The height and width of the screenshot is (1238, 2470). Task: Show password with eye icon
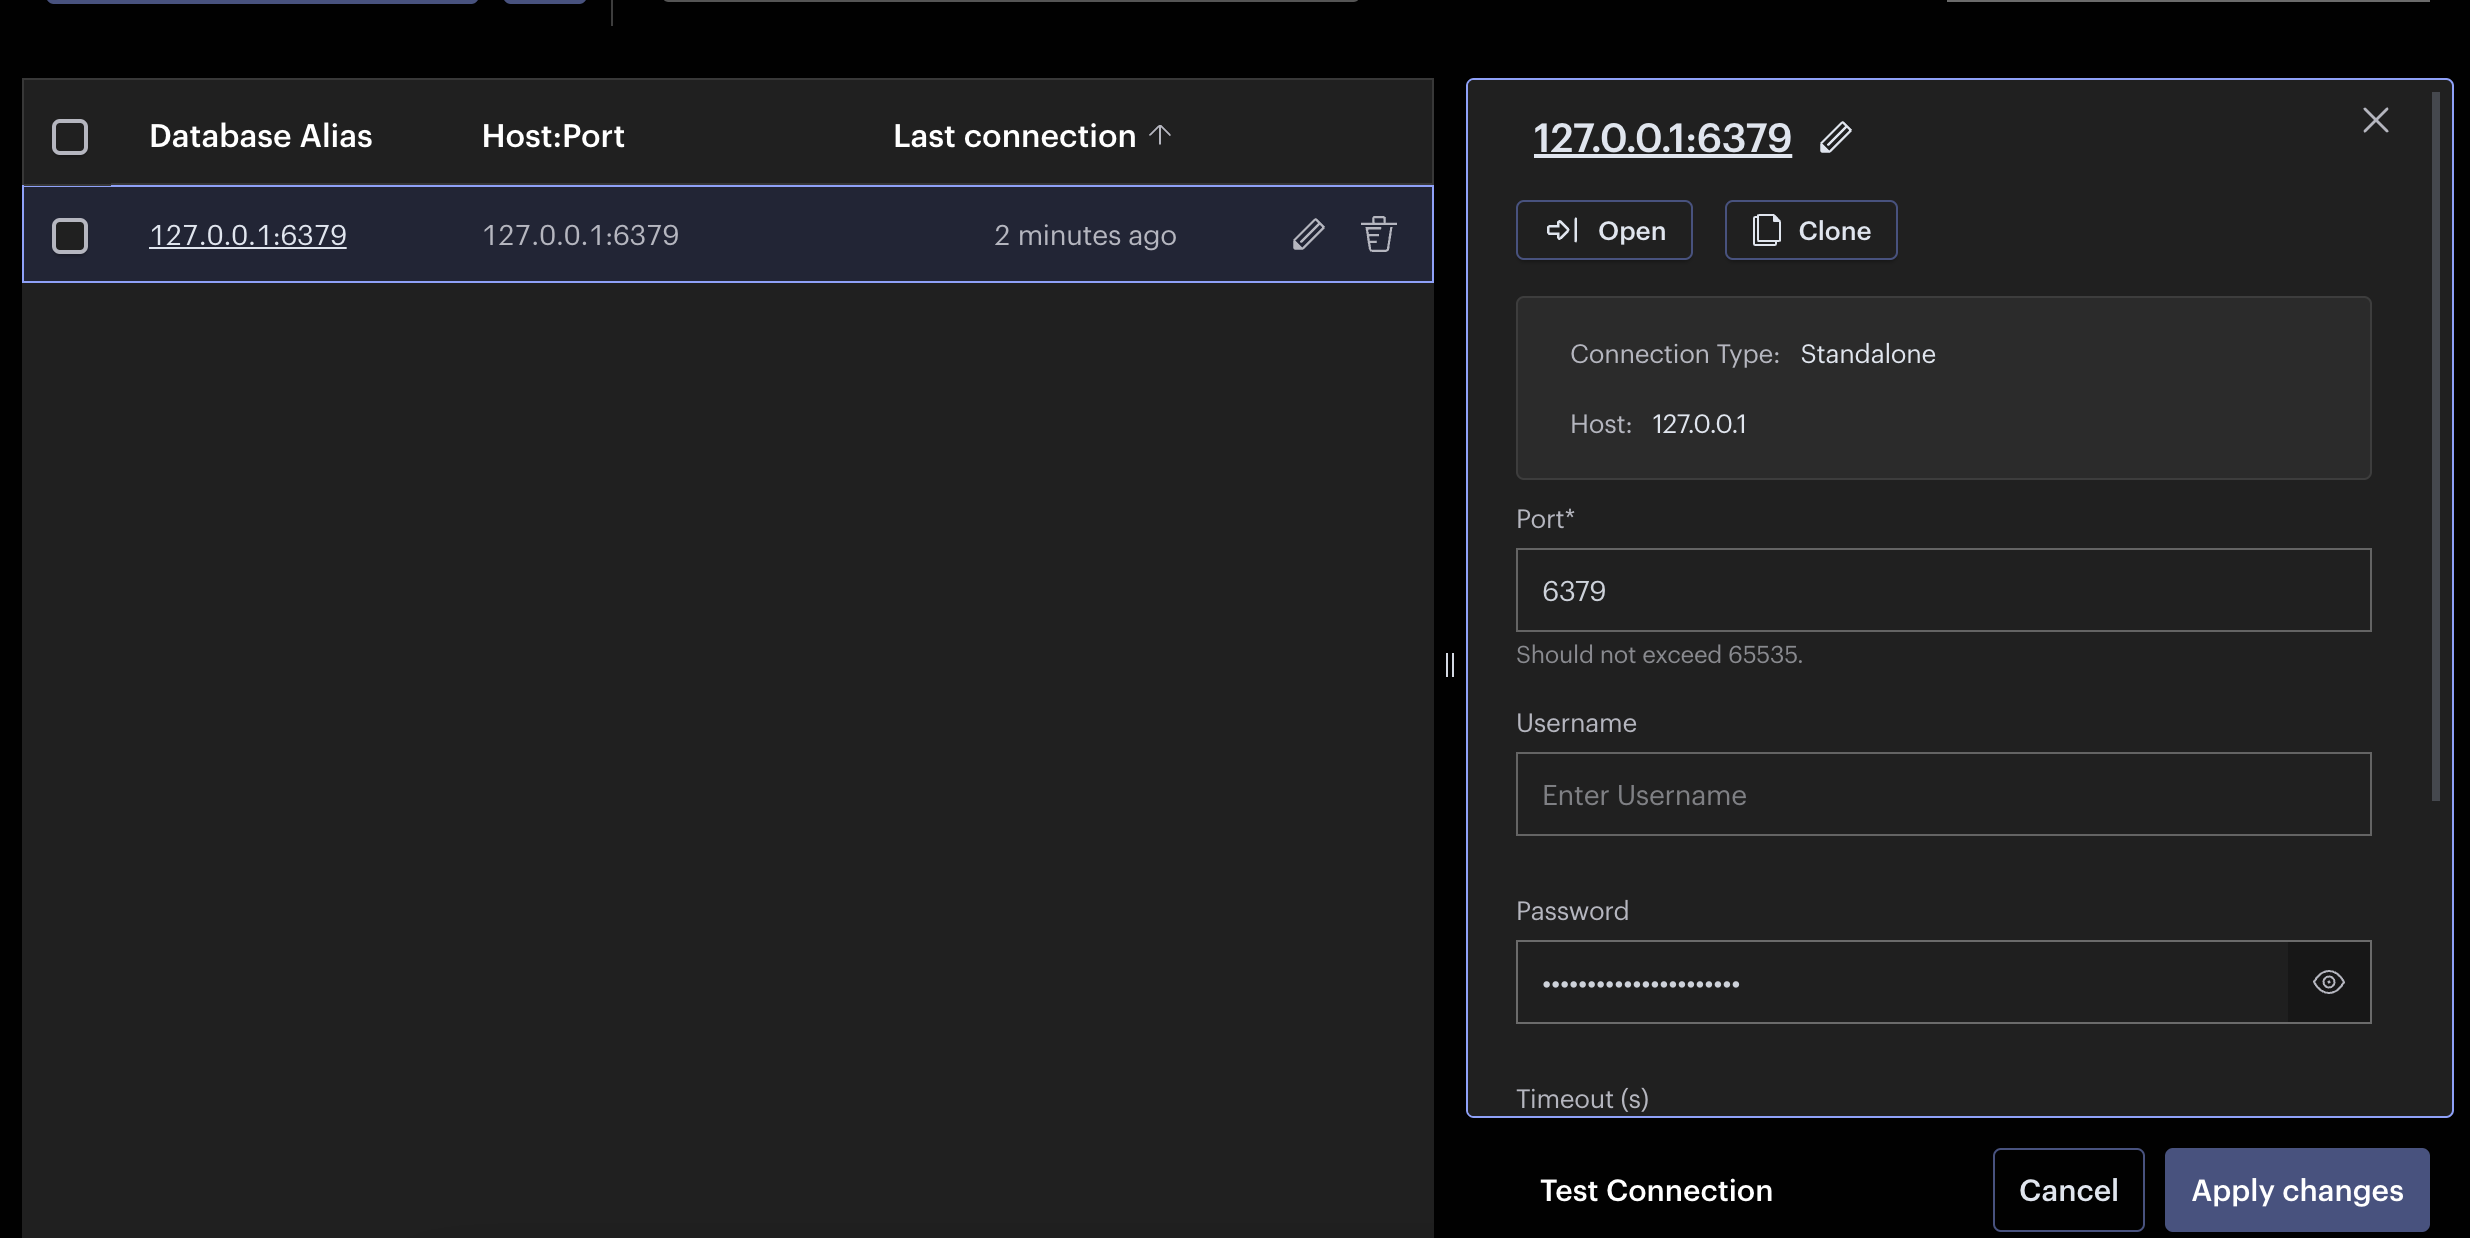(2328, 982)
